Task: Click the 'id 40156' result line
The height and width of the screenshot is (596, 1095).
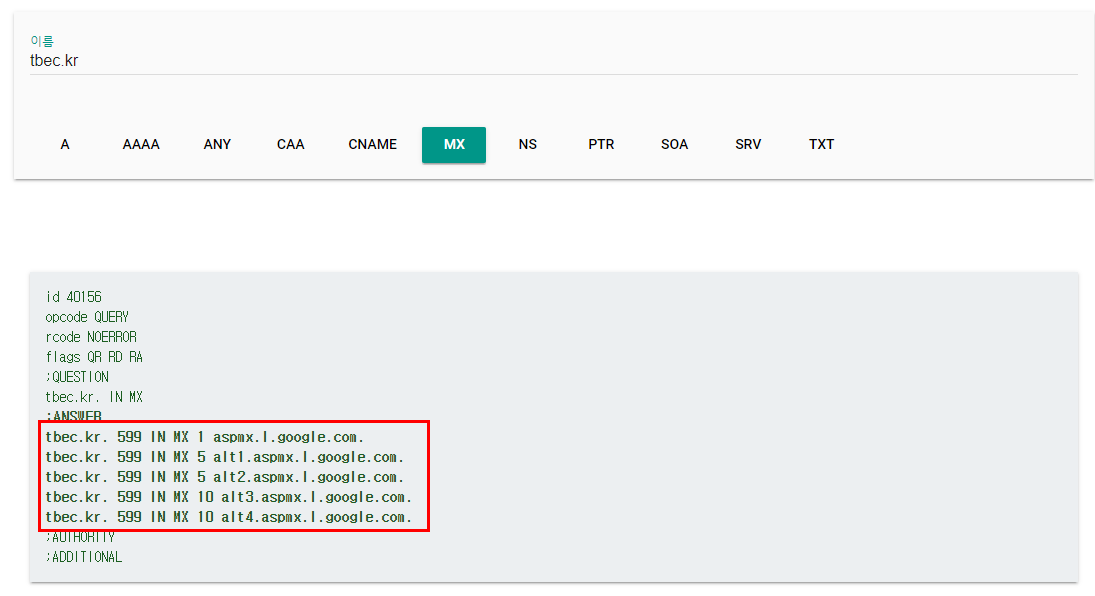Action: tap(73, 297)
